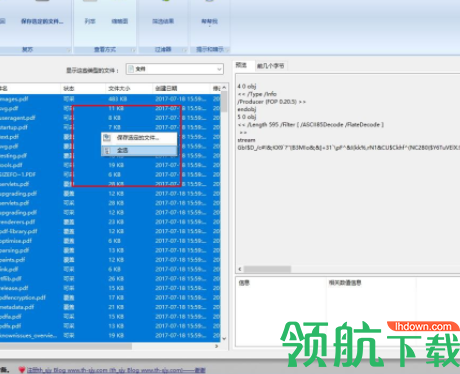The width and height of the screenshot is (460, 374).
Task: Click the save icon in the context menu
Action: click(107, 138)
